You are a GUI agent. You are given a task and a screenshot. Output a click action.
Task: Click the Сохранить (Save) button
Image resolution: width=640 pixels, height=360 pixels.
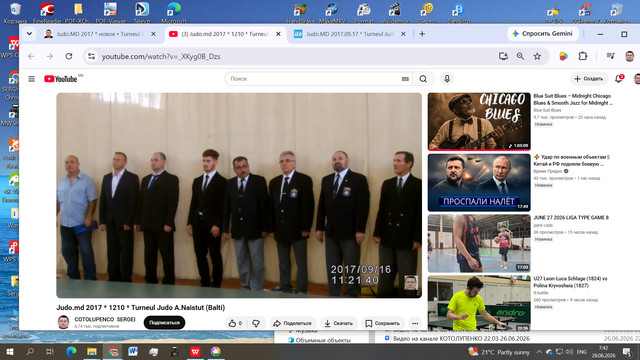click(x=382, y=323)
